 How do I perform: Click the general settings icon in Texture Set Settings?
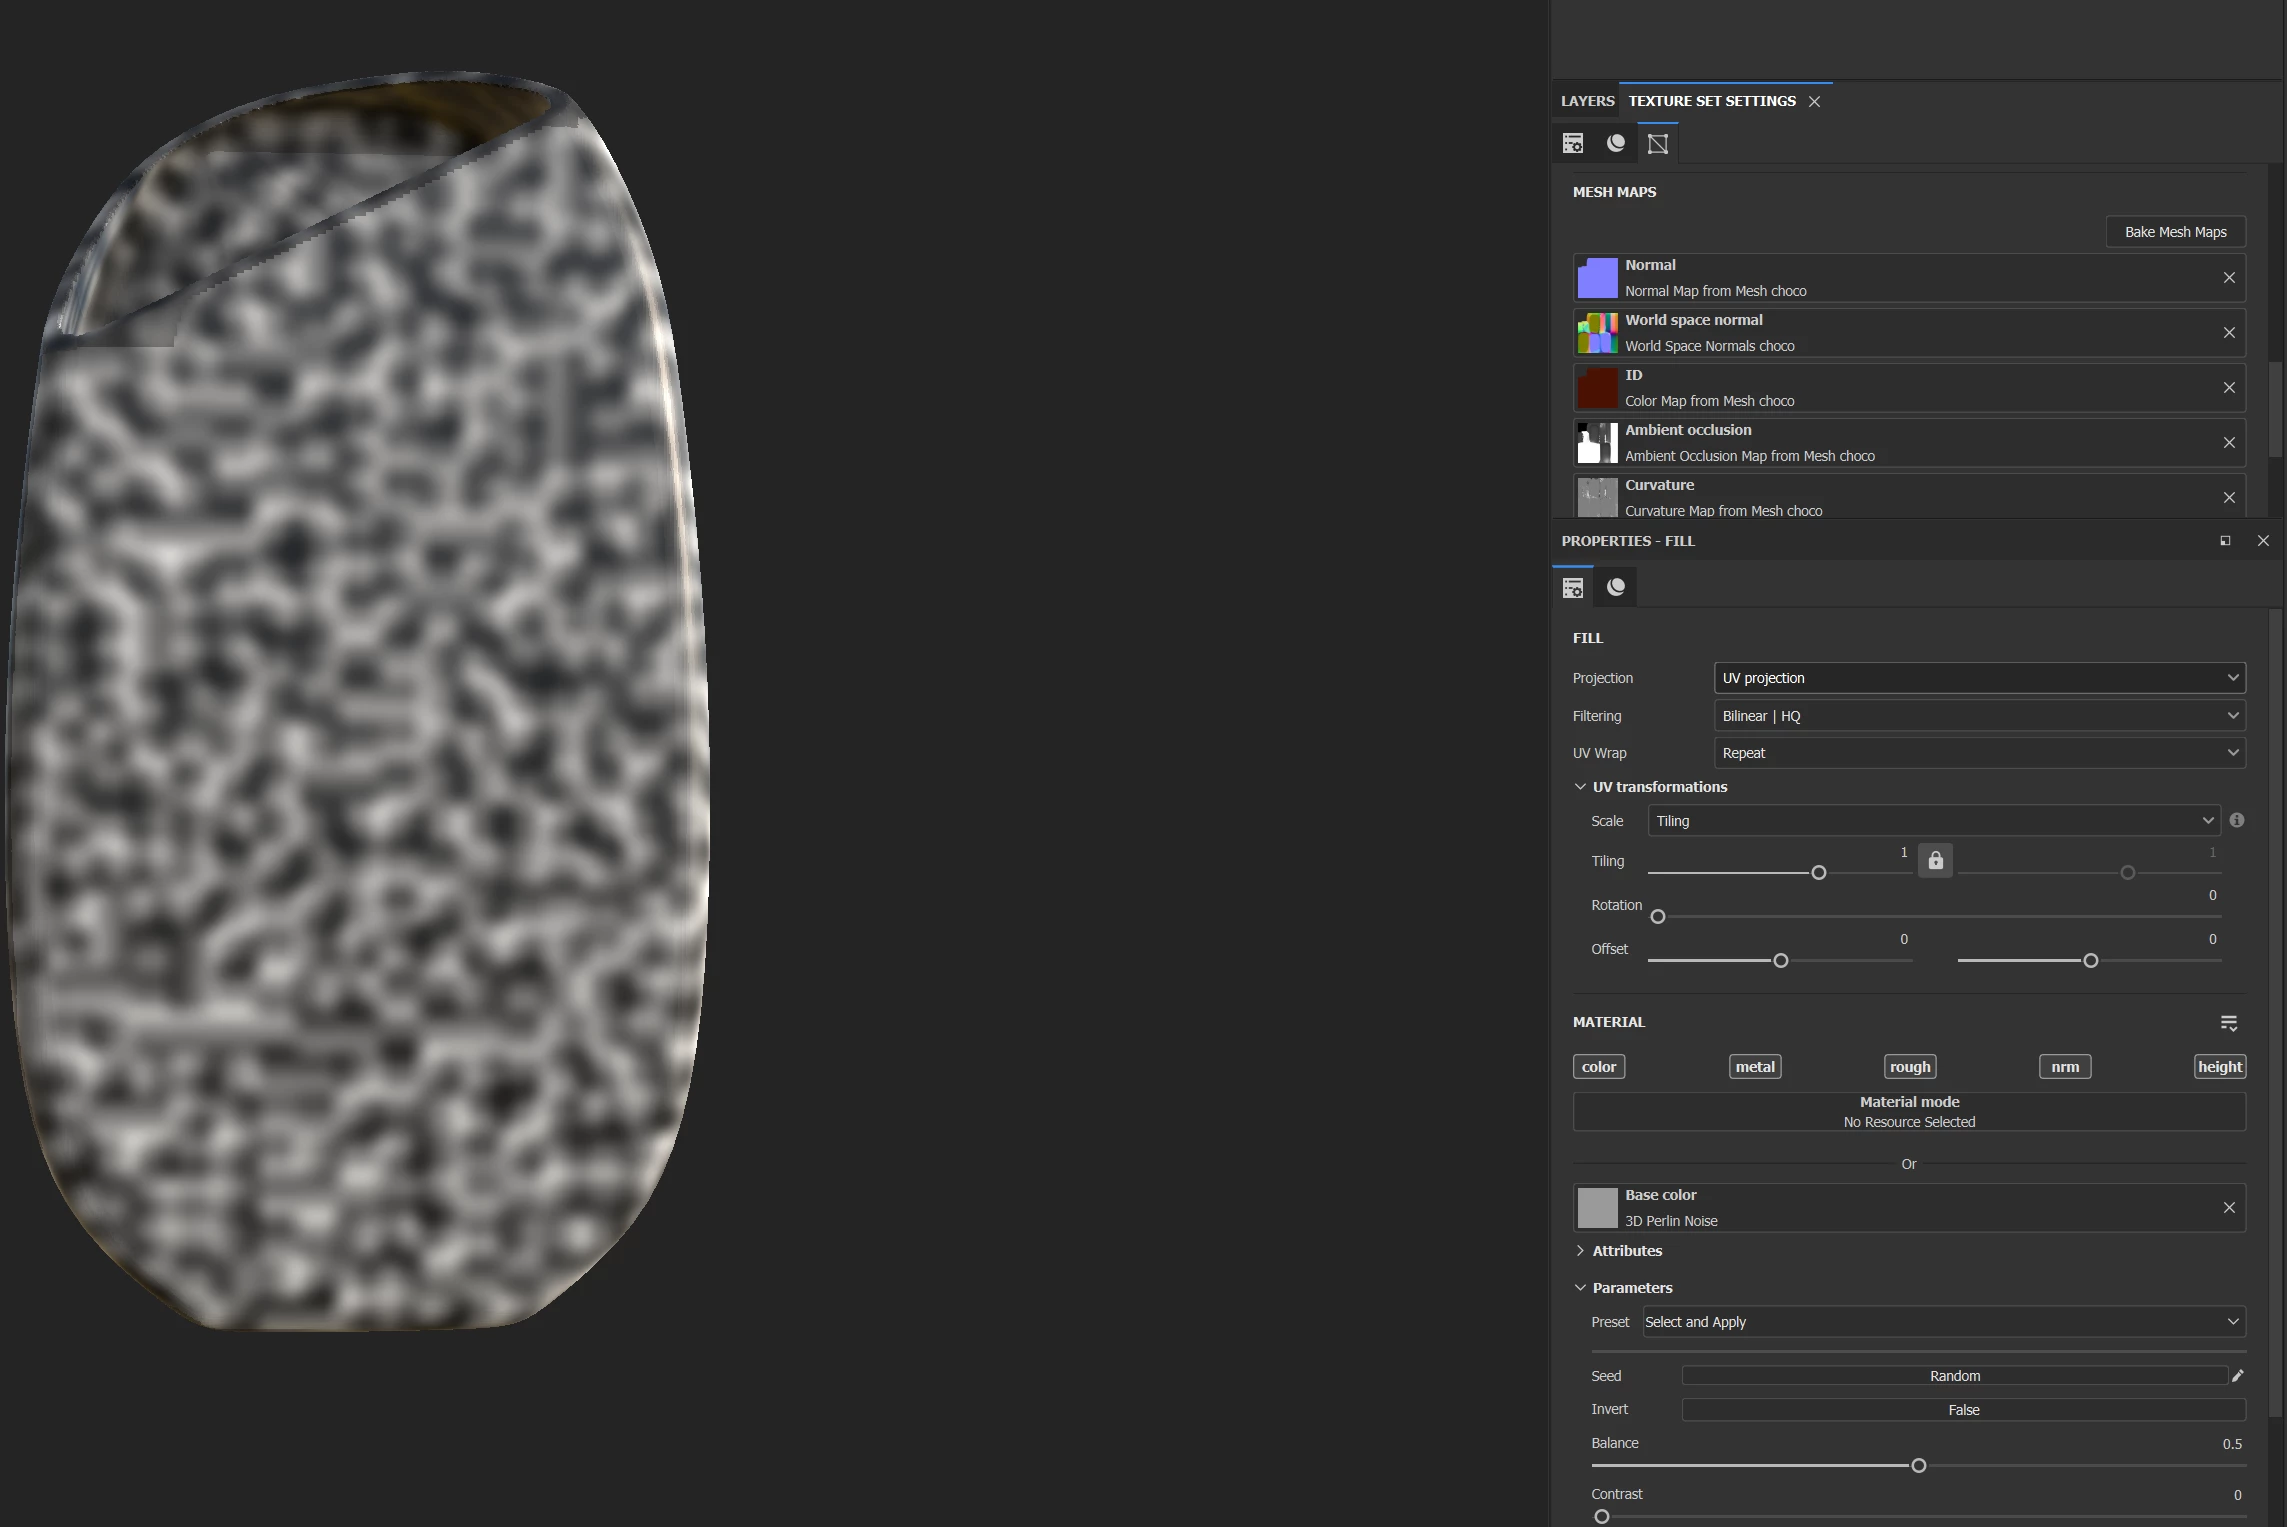(1573, 143)
